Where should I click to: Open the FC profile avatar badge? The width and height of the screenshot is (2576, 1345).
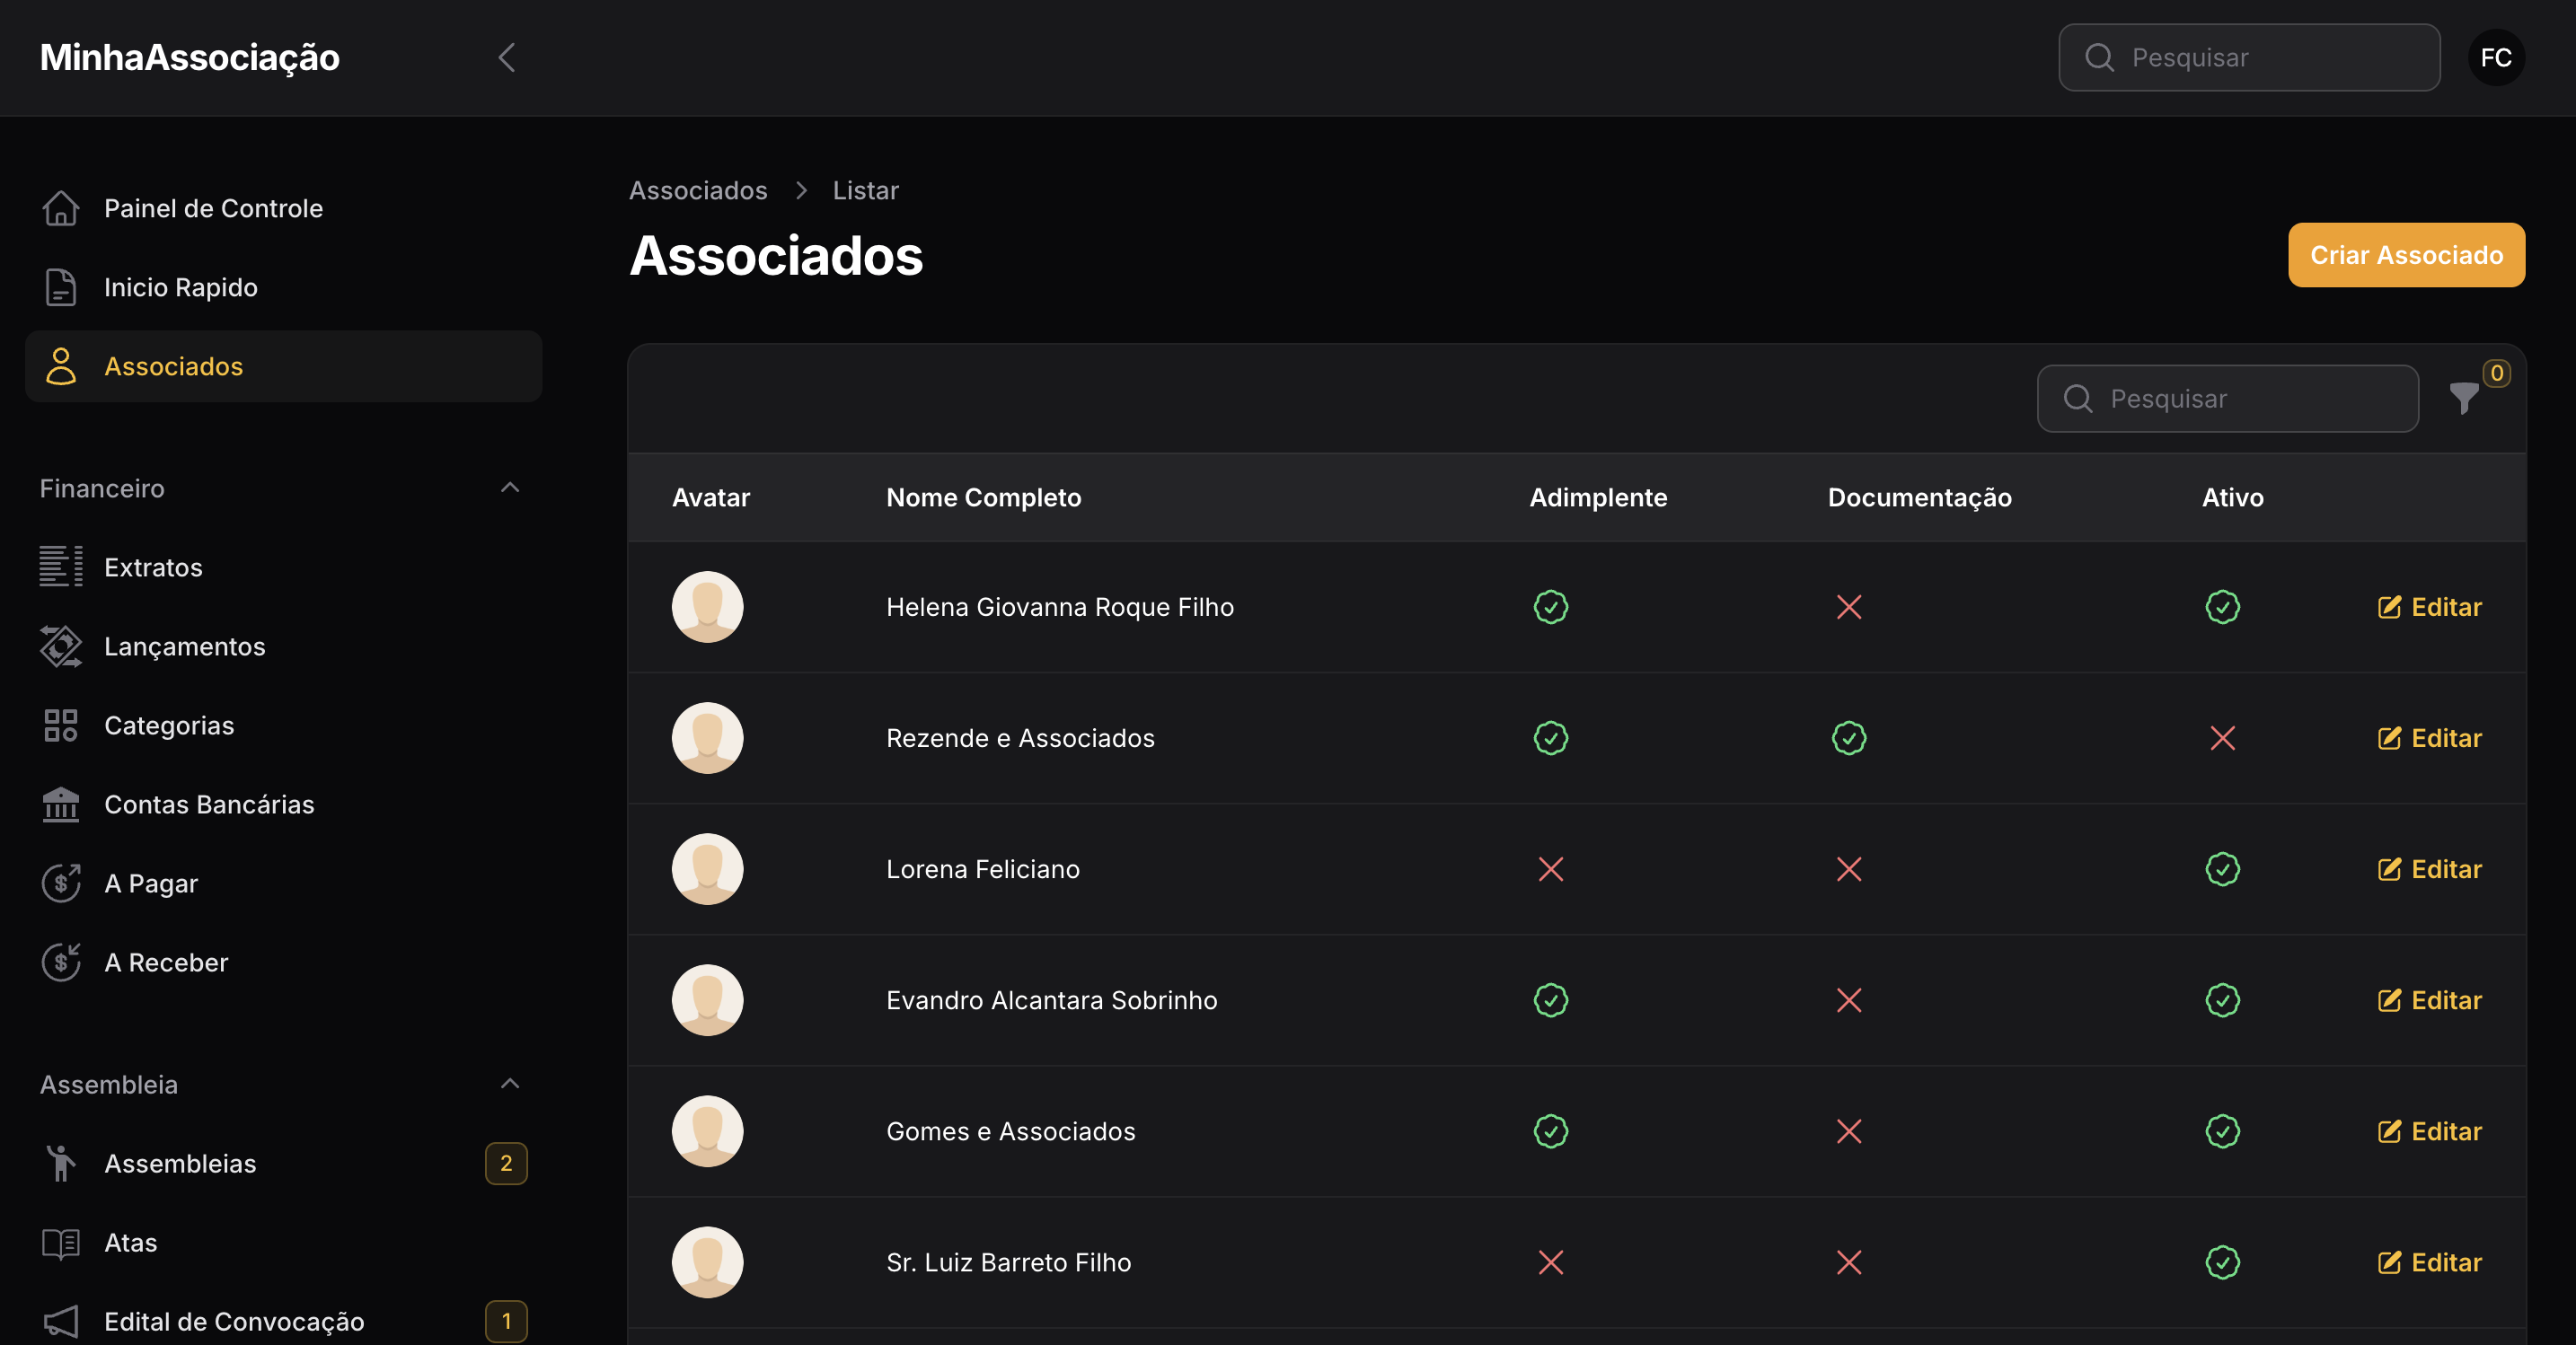[x=2497, y=57]
